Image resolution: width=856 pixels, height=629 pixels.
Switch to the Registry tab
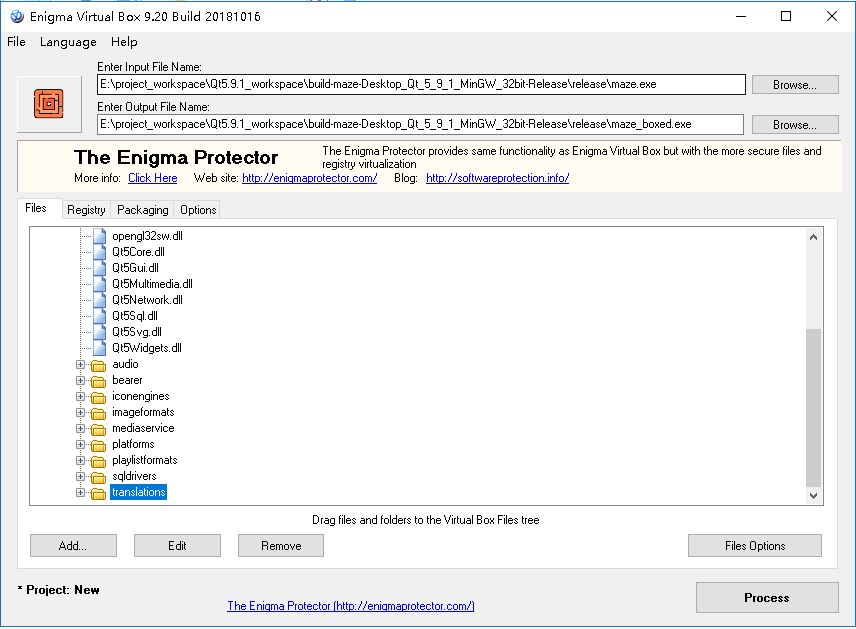pos(86,210)
